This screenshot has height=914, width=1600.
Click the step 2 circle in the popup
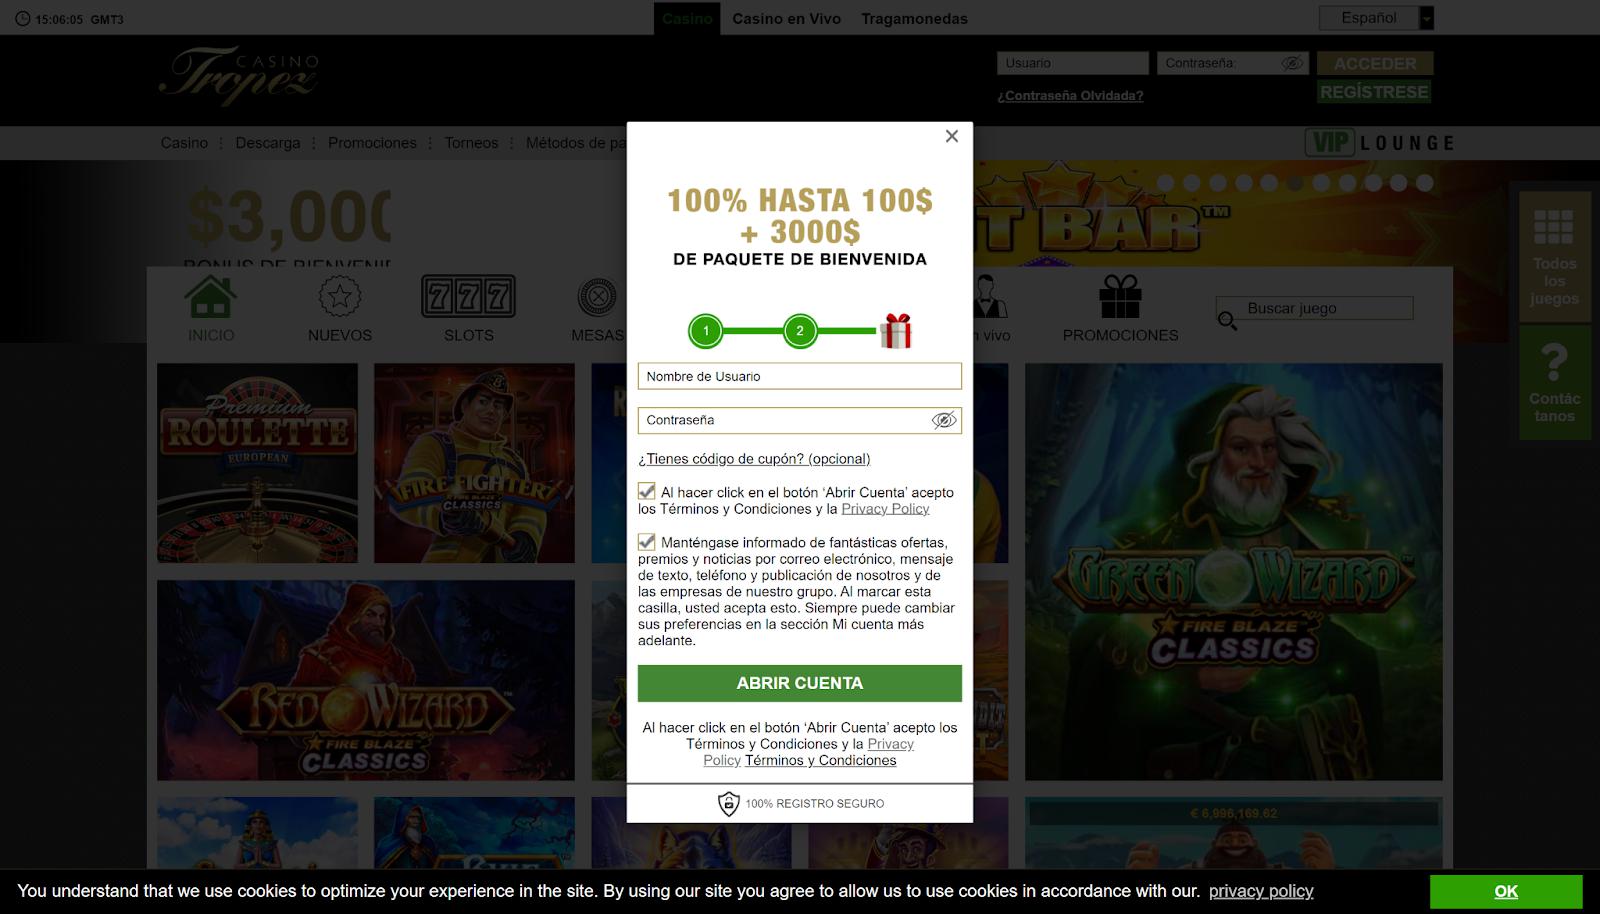(x=800, y=331)
